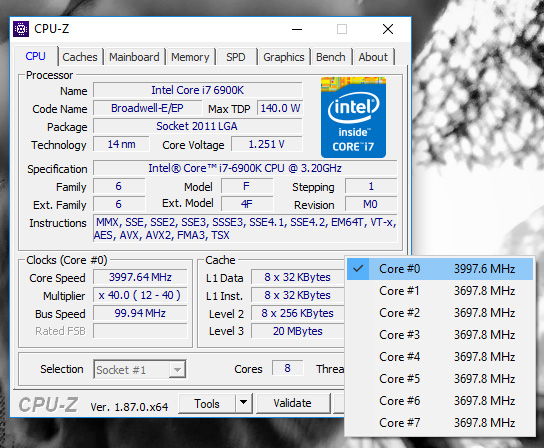Click version text 'Ver. 1.87.0.x64'
Image resolution: width=544 pixels, height=448 pixels.
tap(129, 407)
